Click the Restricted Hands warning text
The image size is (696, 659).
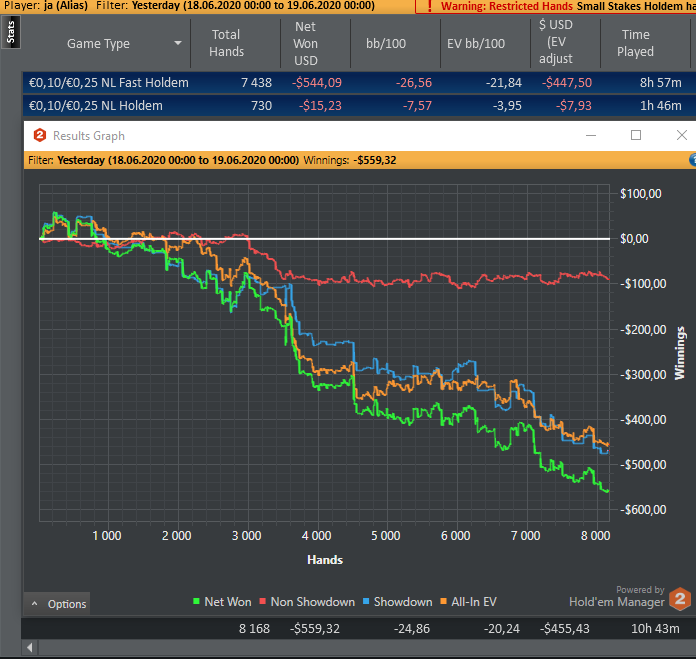click(x=507, y=6)
